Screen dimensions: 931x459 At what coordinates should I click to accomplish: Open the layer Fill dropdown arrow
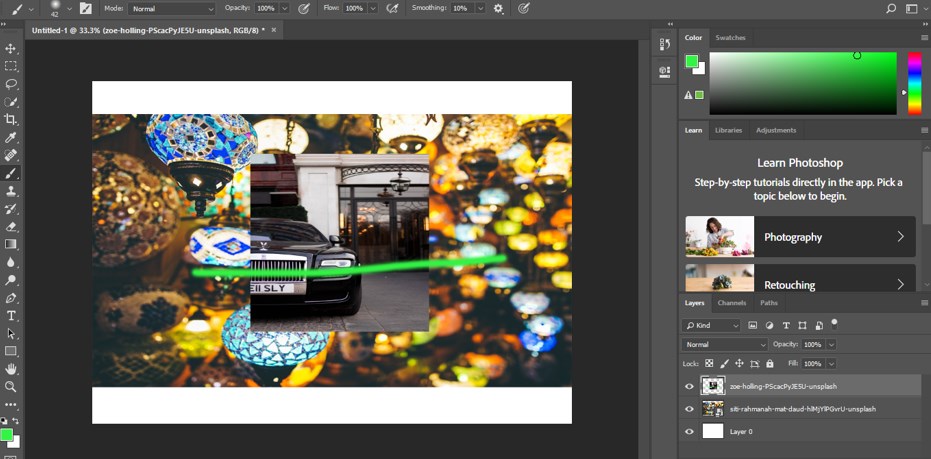click(831, 363)
